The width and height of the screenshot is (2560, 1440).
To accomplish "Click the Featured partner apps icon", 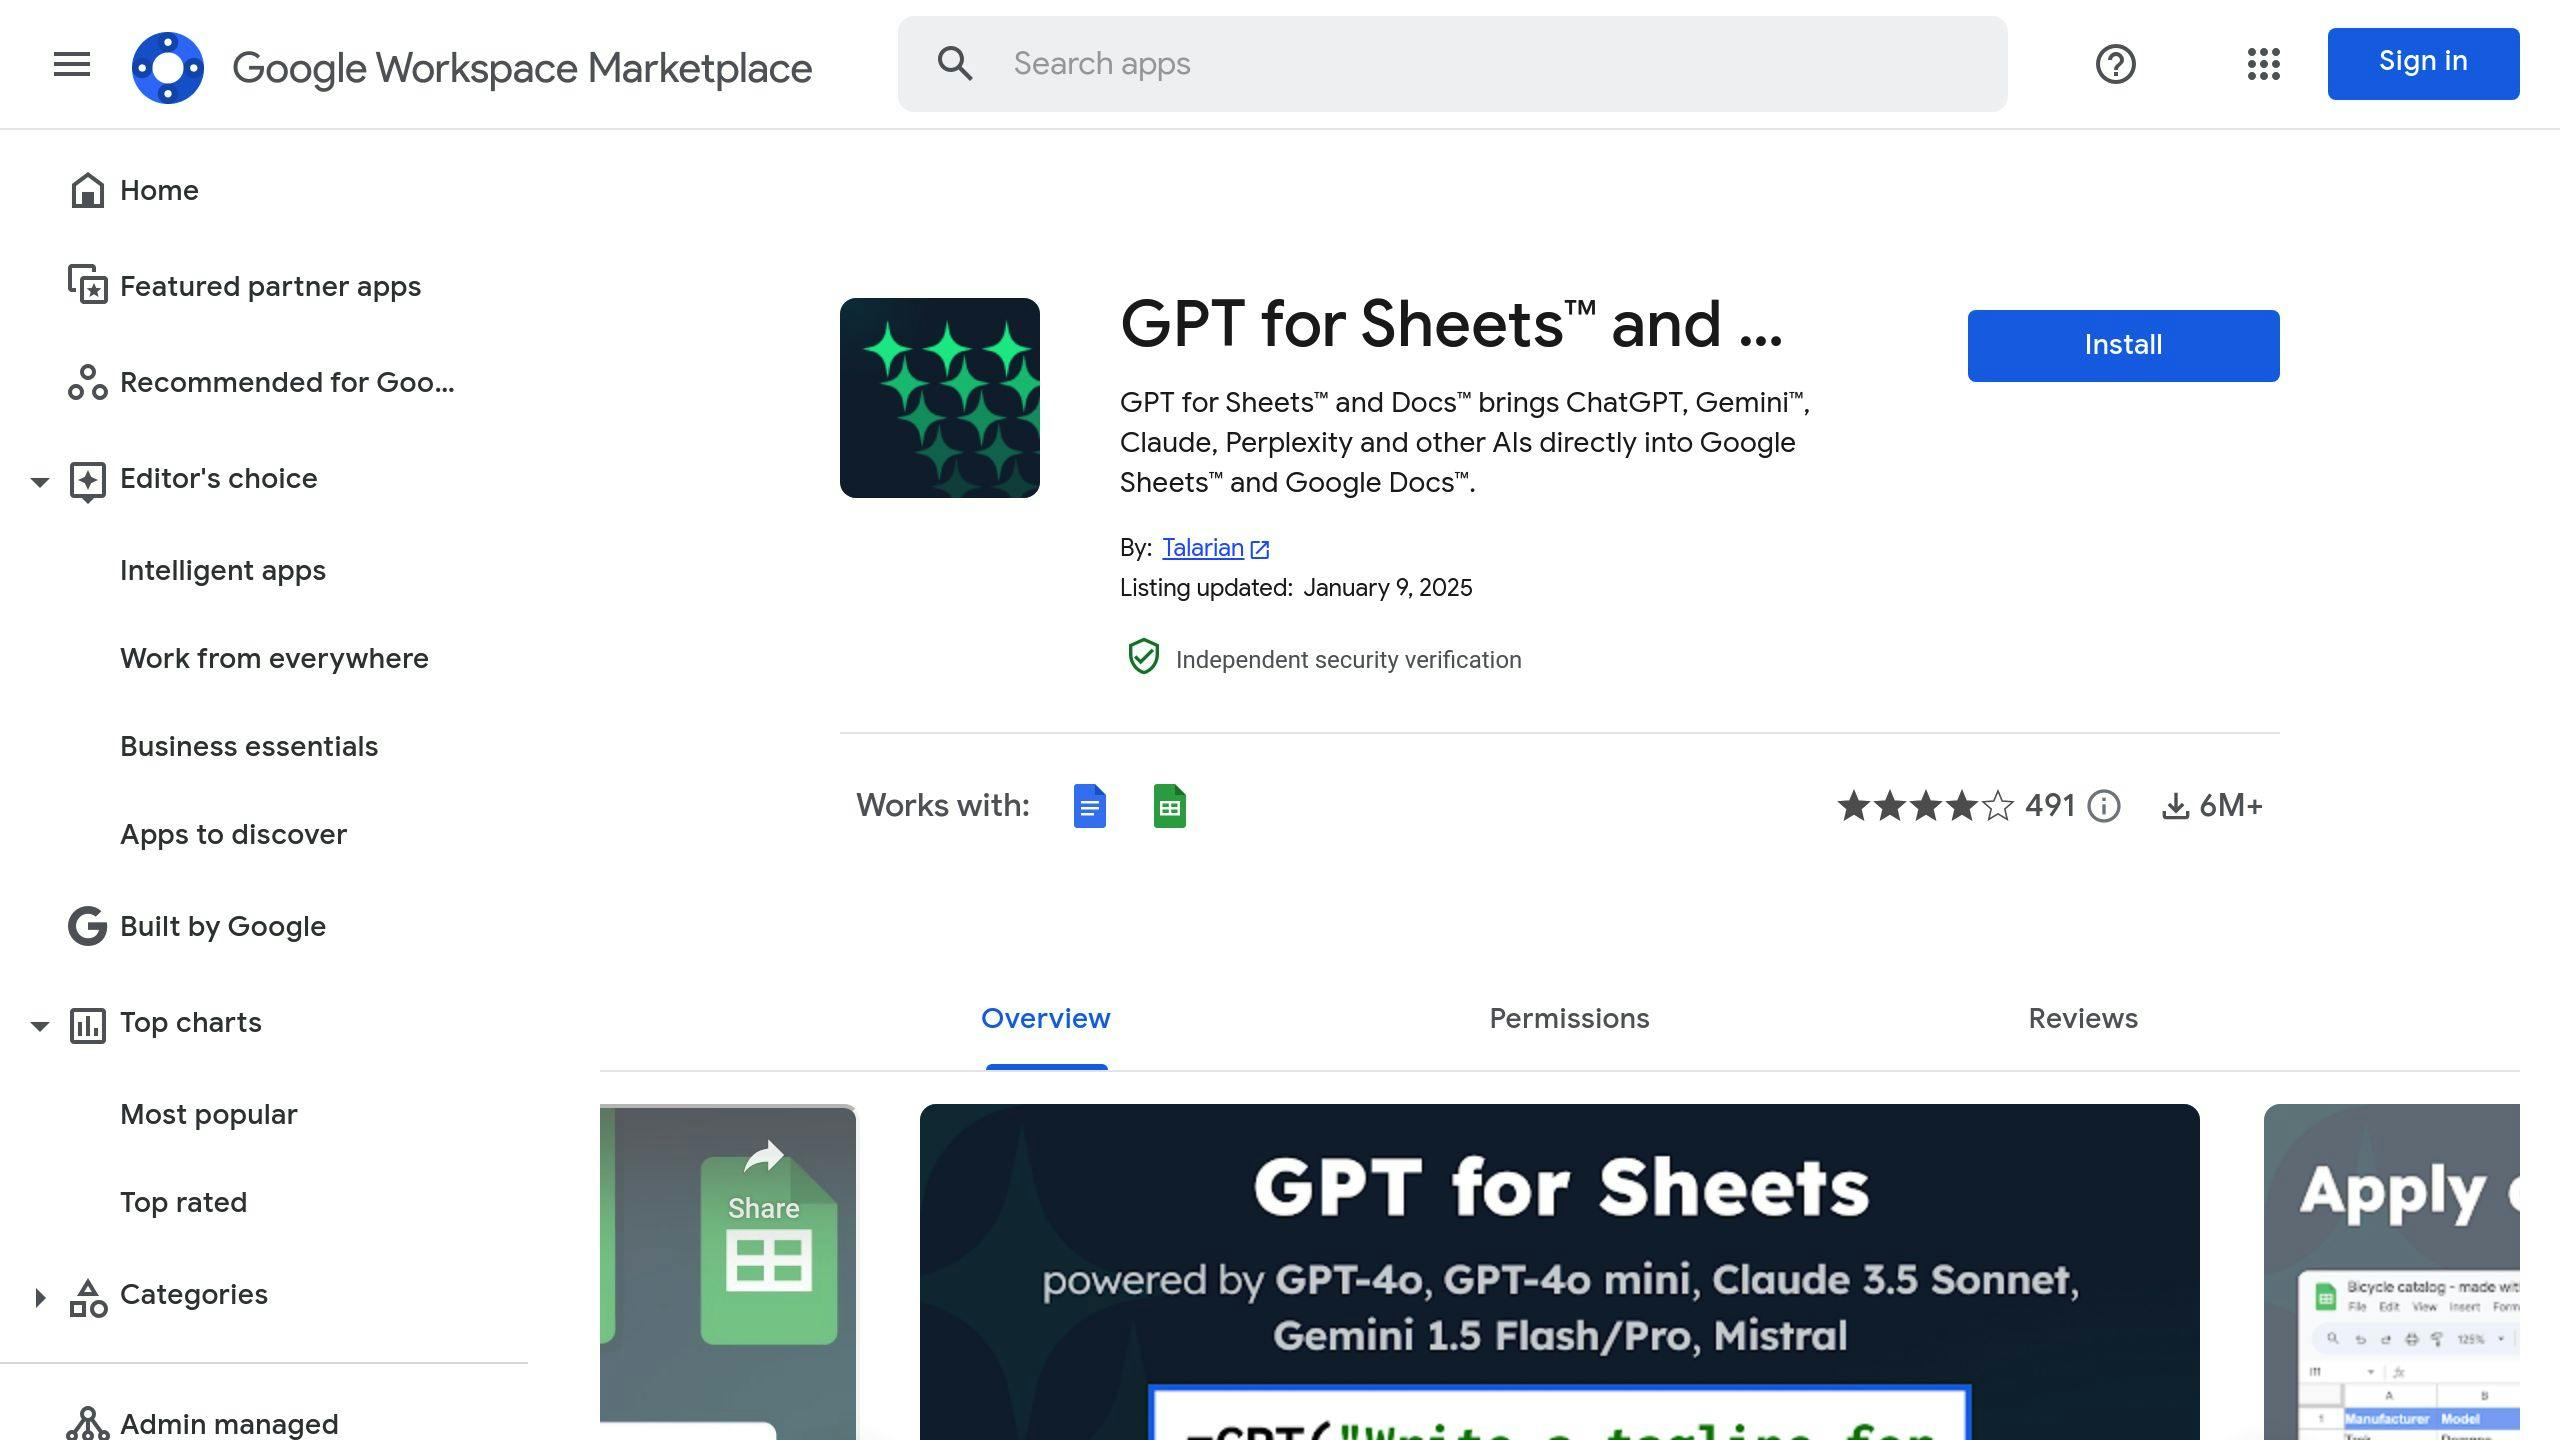I will (87, 285).
